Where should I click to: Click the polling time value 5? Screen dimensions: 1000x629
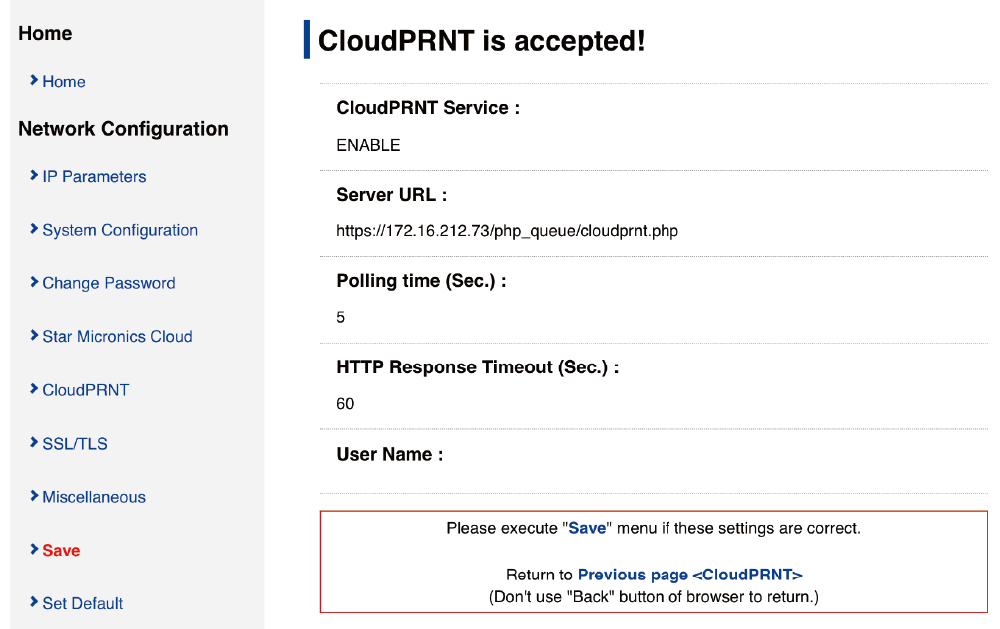341,317
